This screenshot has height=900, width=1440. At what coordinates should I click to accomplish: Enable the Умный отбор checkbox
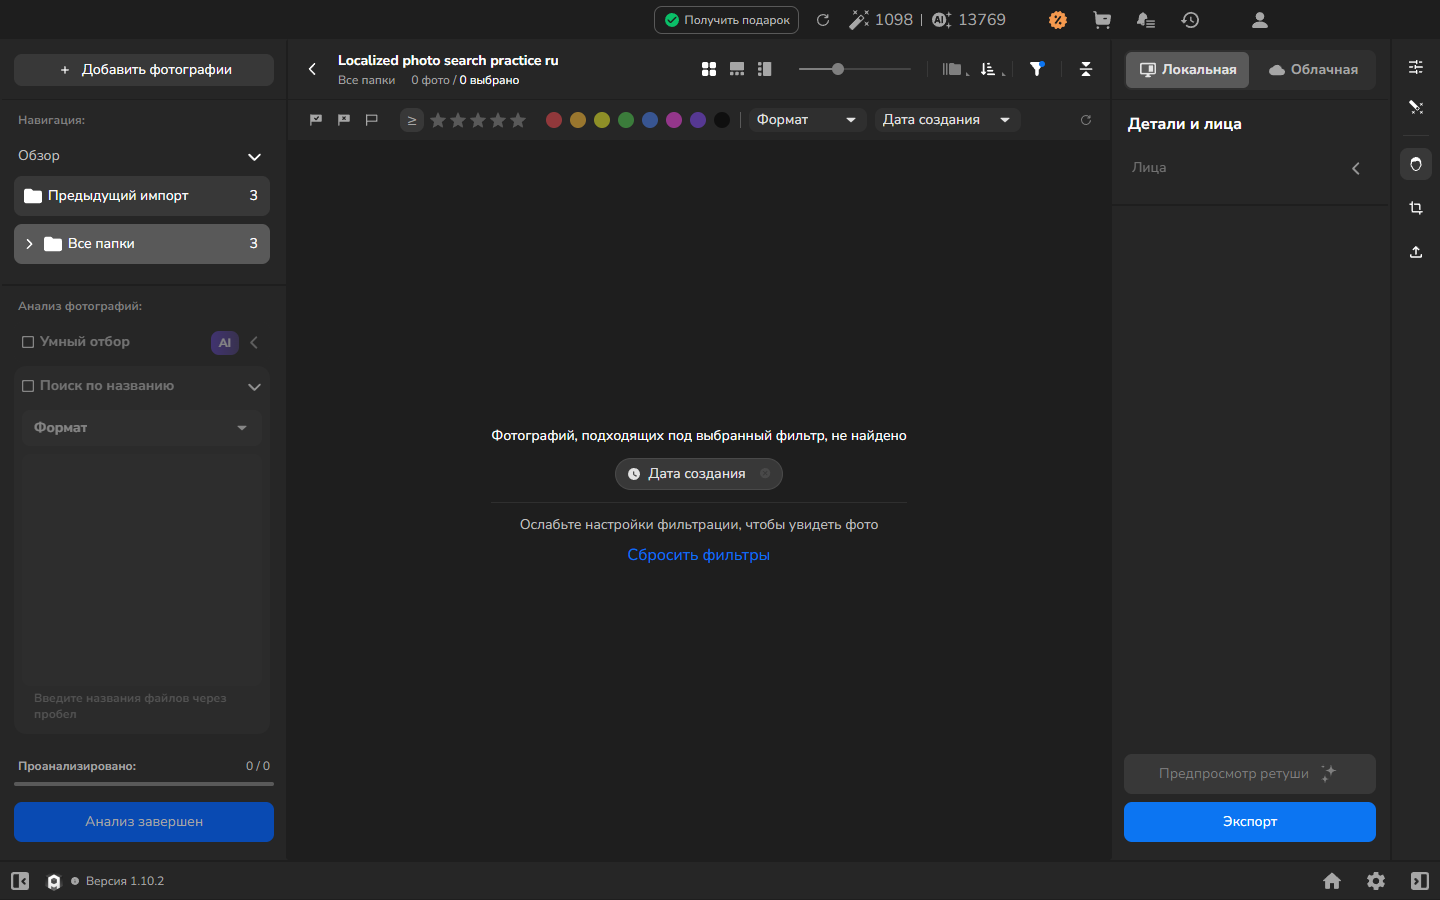(28, 342)
